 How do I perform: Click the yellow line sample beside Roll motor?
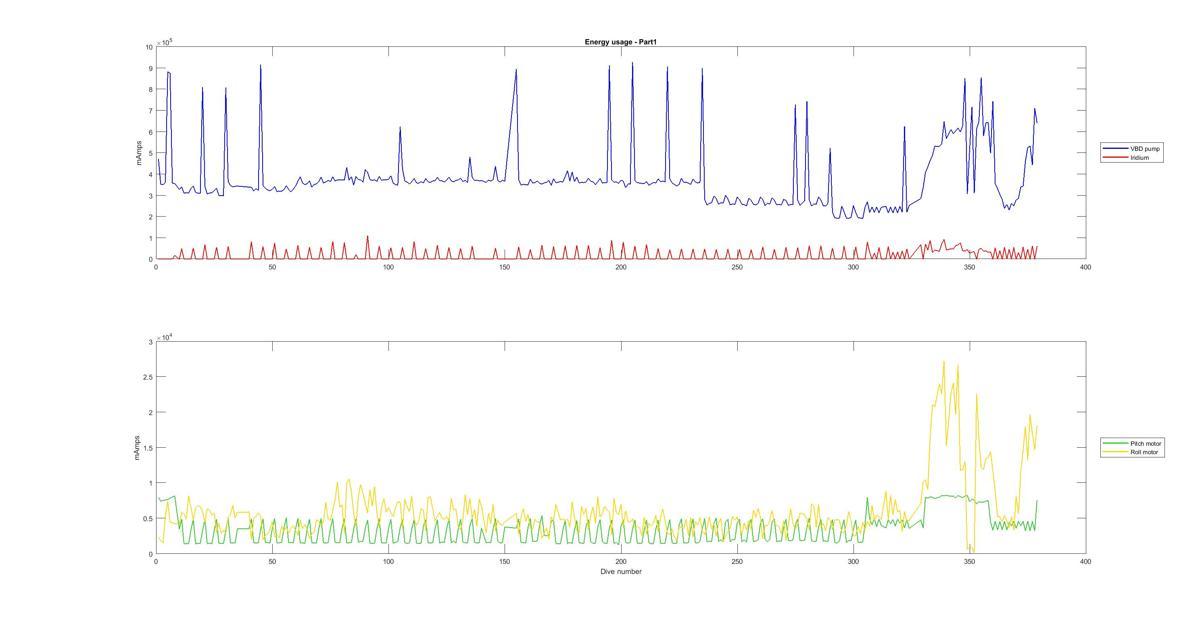pos(1116,452)
